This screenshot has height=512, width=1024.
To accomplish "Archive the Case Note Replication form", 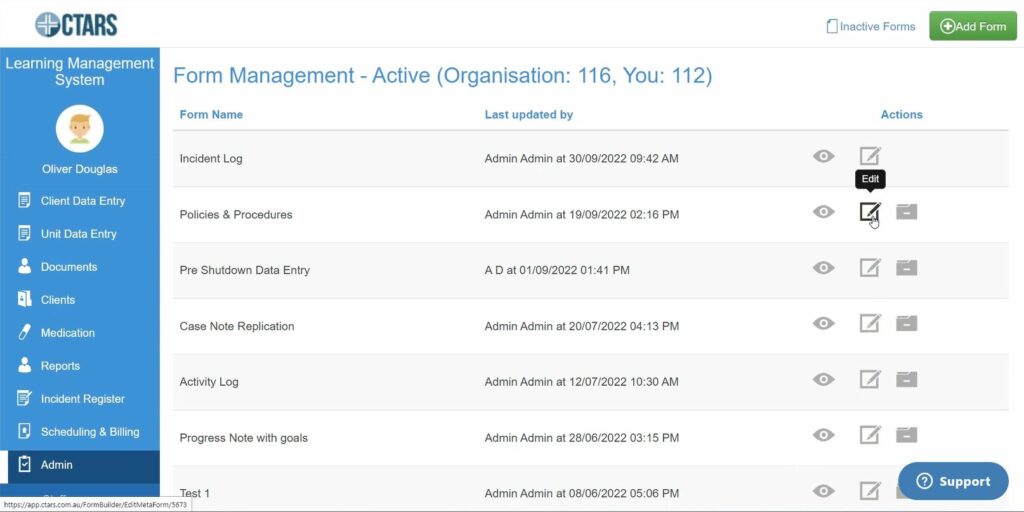I will [906, 323].
